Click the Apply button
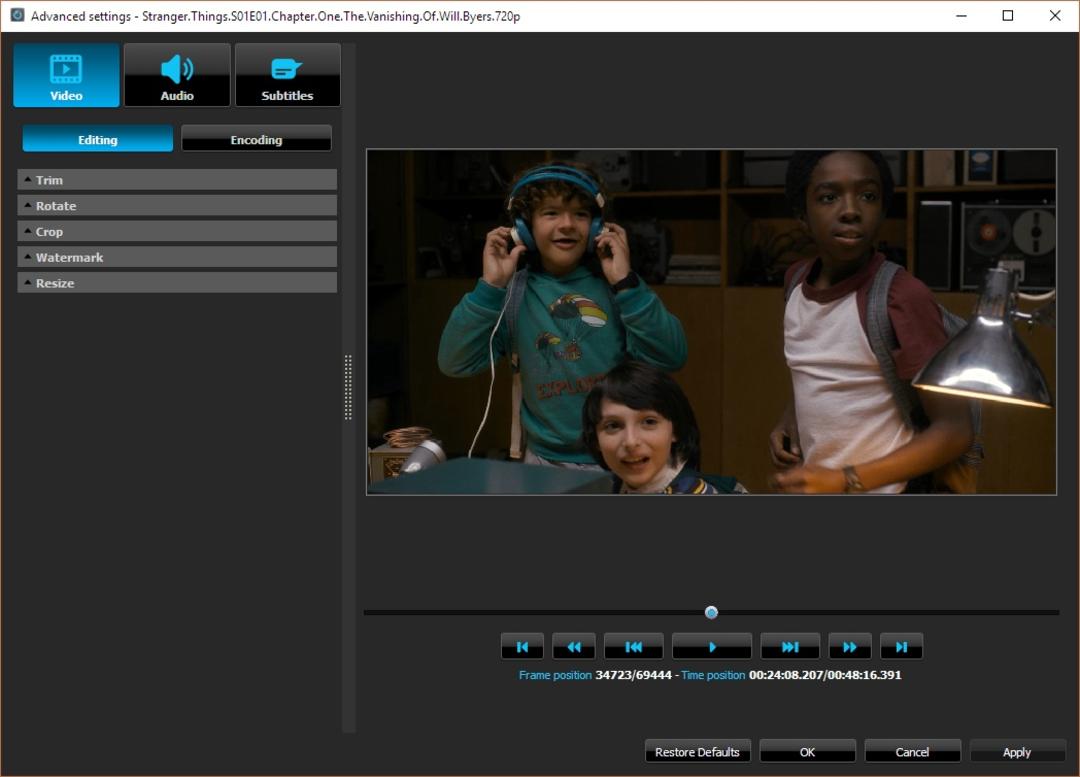This screenshot has height=777, width=1080. click(1017, 752)
